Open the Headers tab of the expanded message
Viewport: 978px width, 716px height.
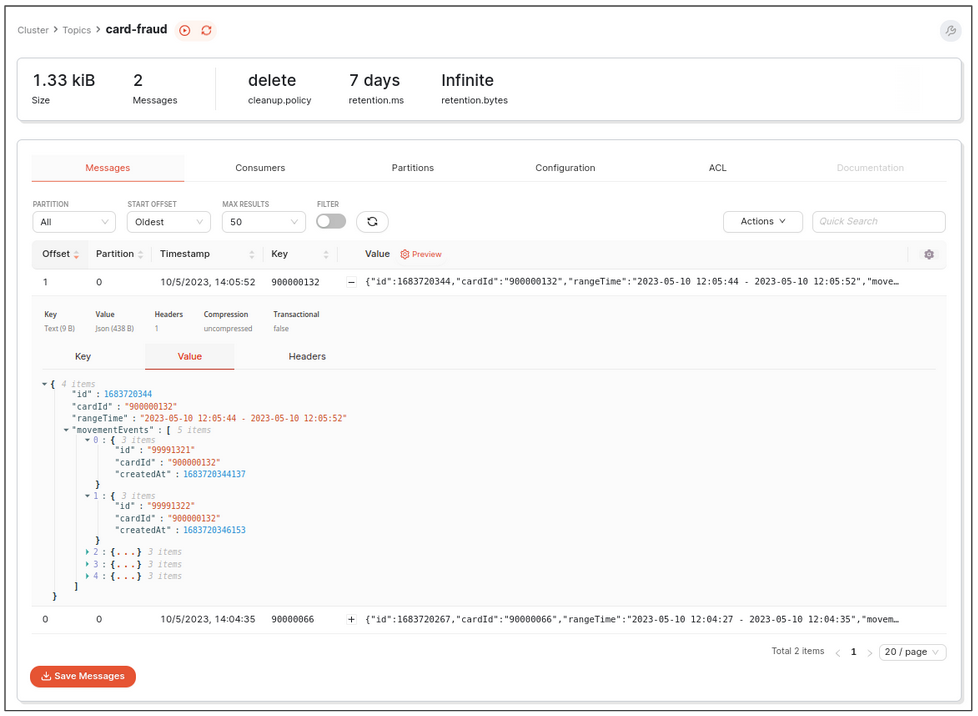pyautogui.click(x=307, y=356)
